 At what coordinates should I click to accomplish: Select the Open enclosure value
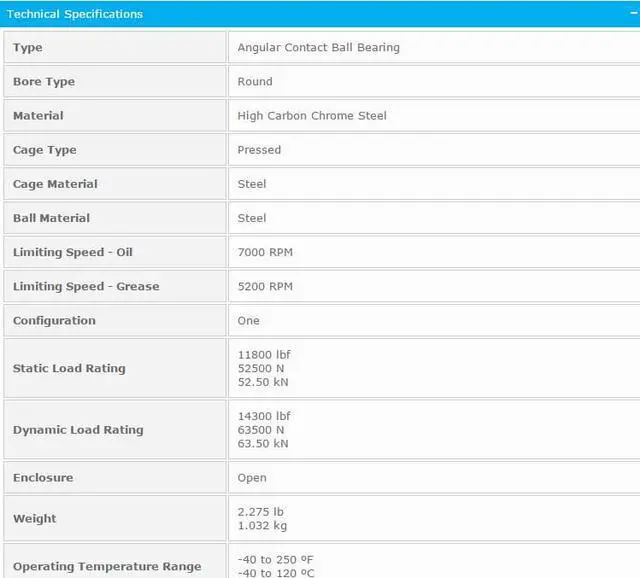point(252,478)
